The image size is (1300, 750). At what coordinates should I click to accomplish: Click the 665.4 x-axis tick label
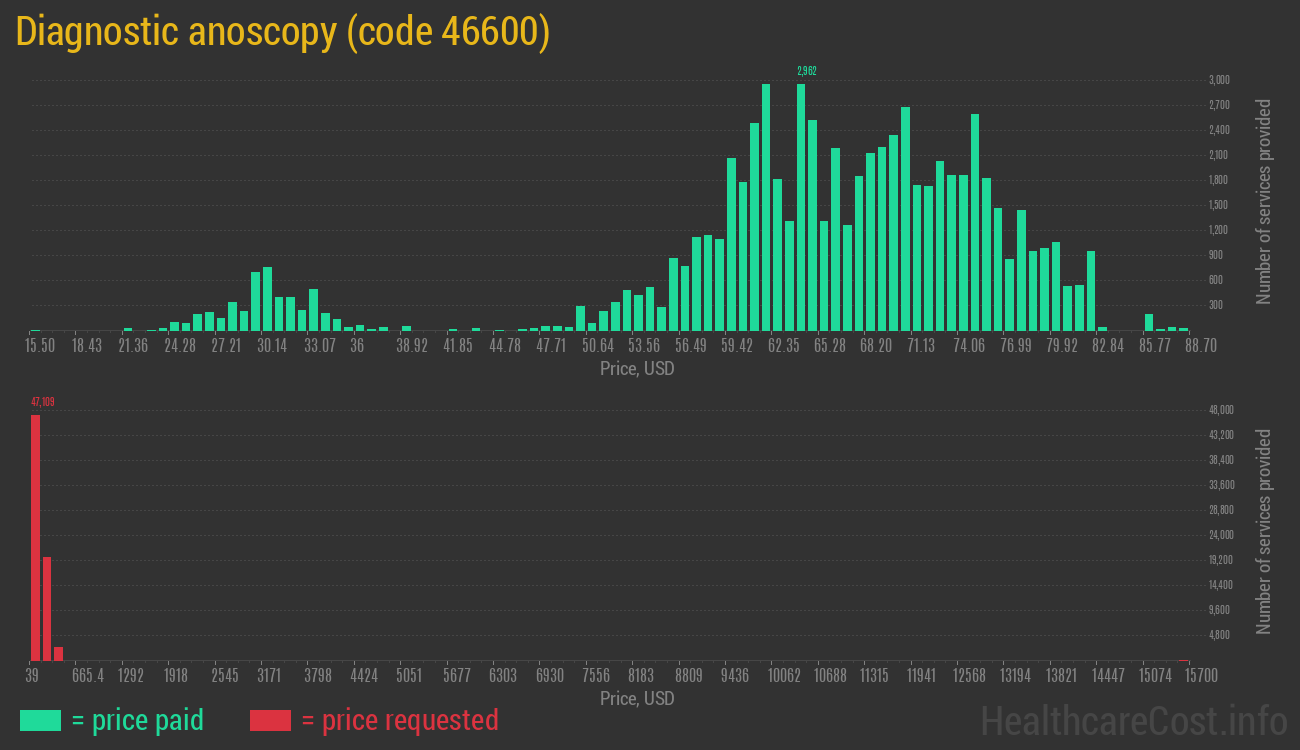(87, 675)
